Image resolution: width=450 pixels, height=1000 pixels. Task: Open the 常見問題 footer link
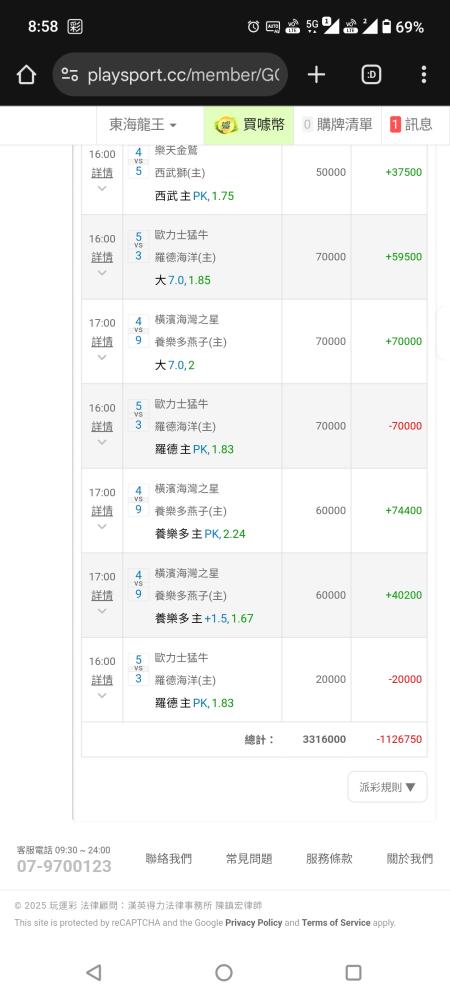(x=249, y=858)
